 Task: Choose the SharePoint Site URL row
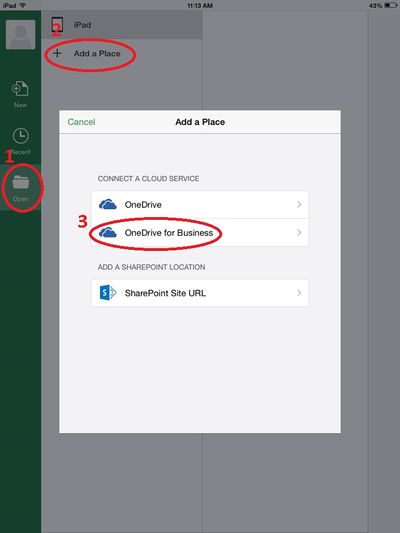pos(200,293)
